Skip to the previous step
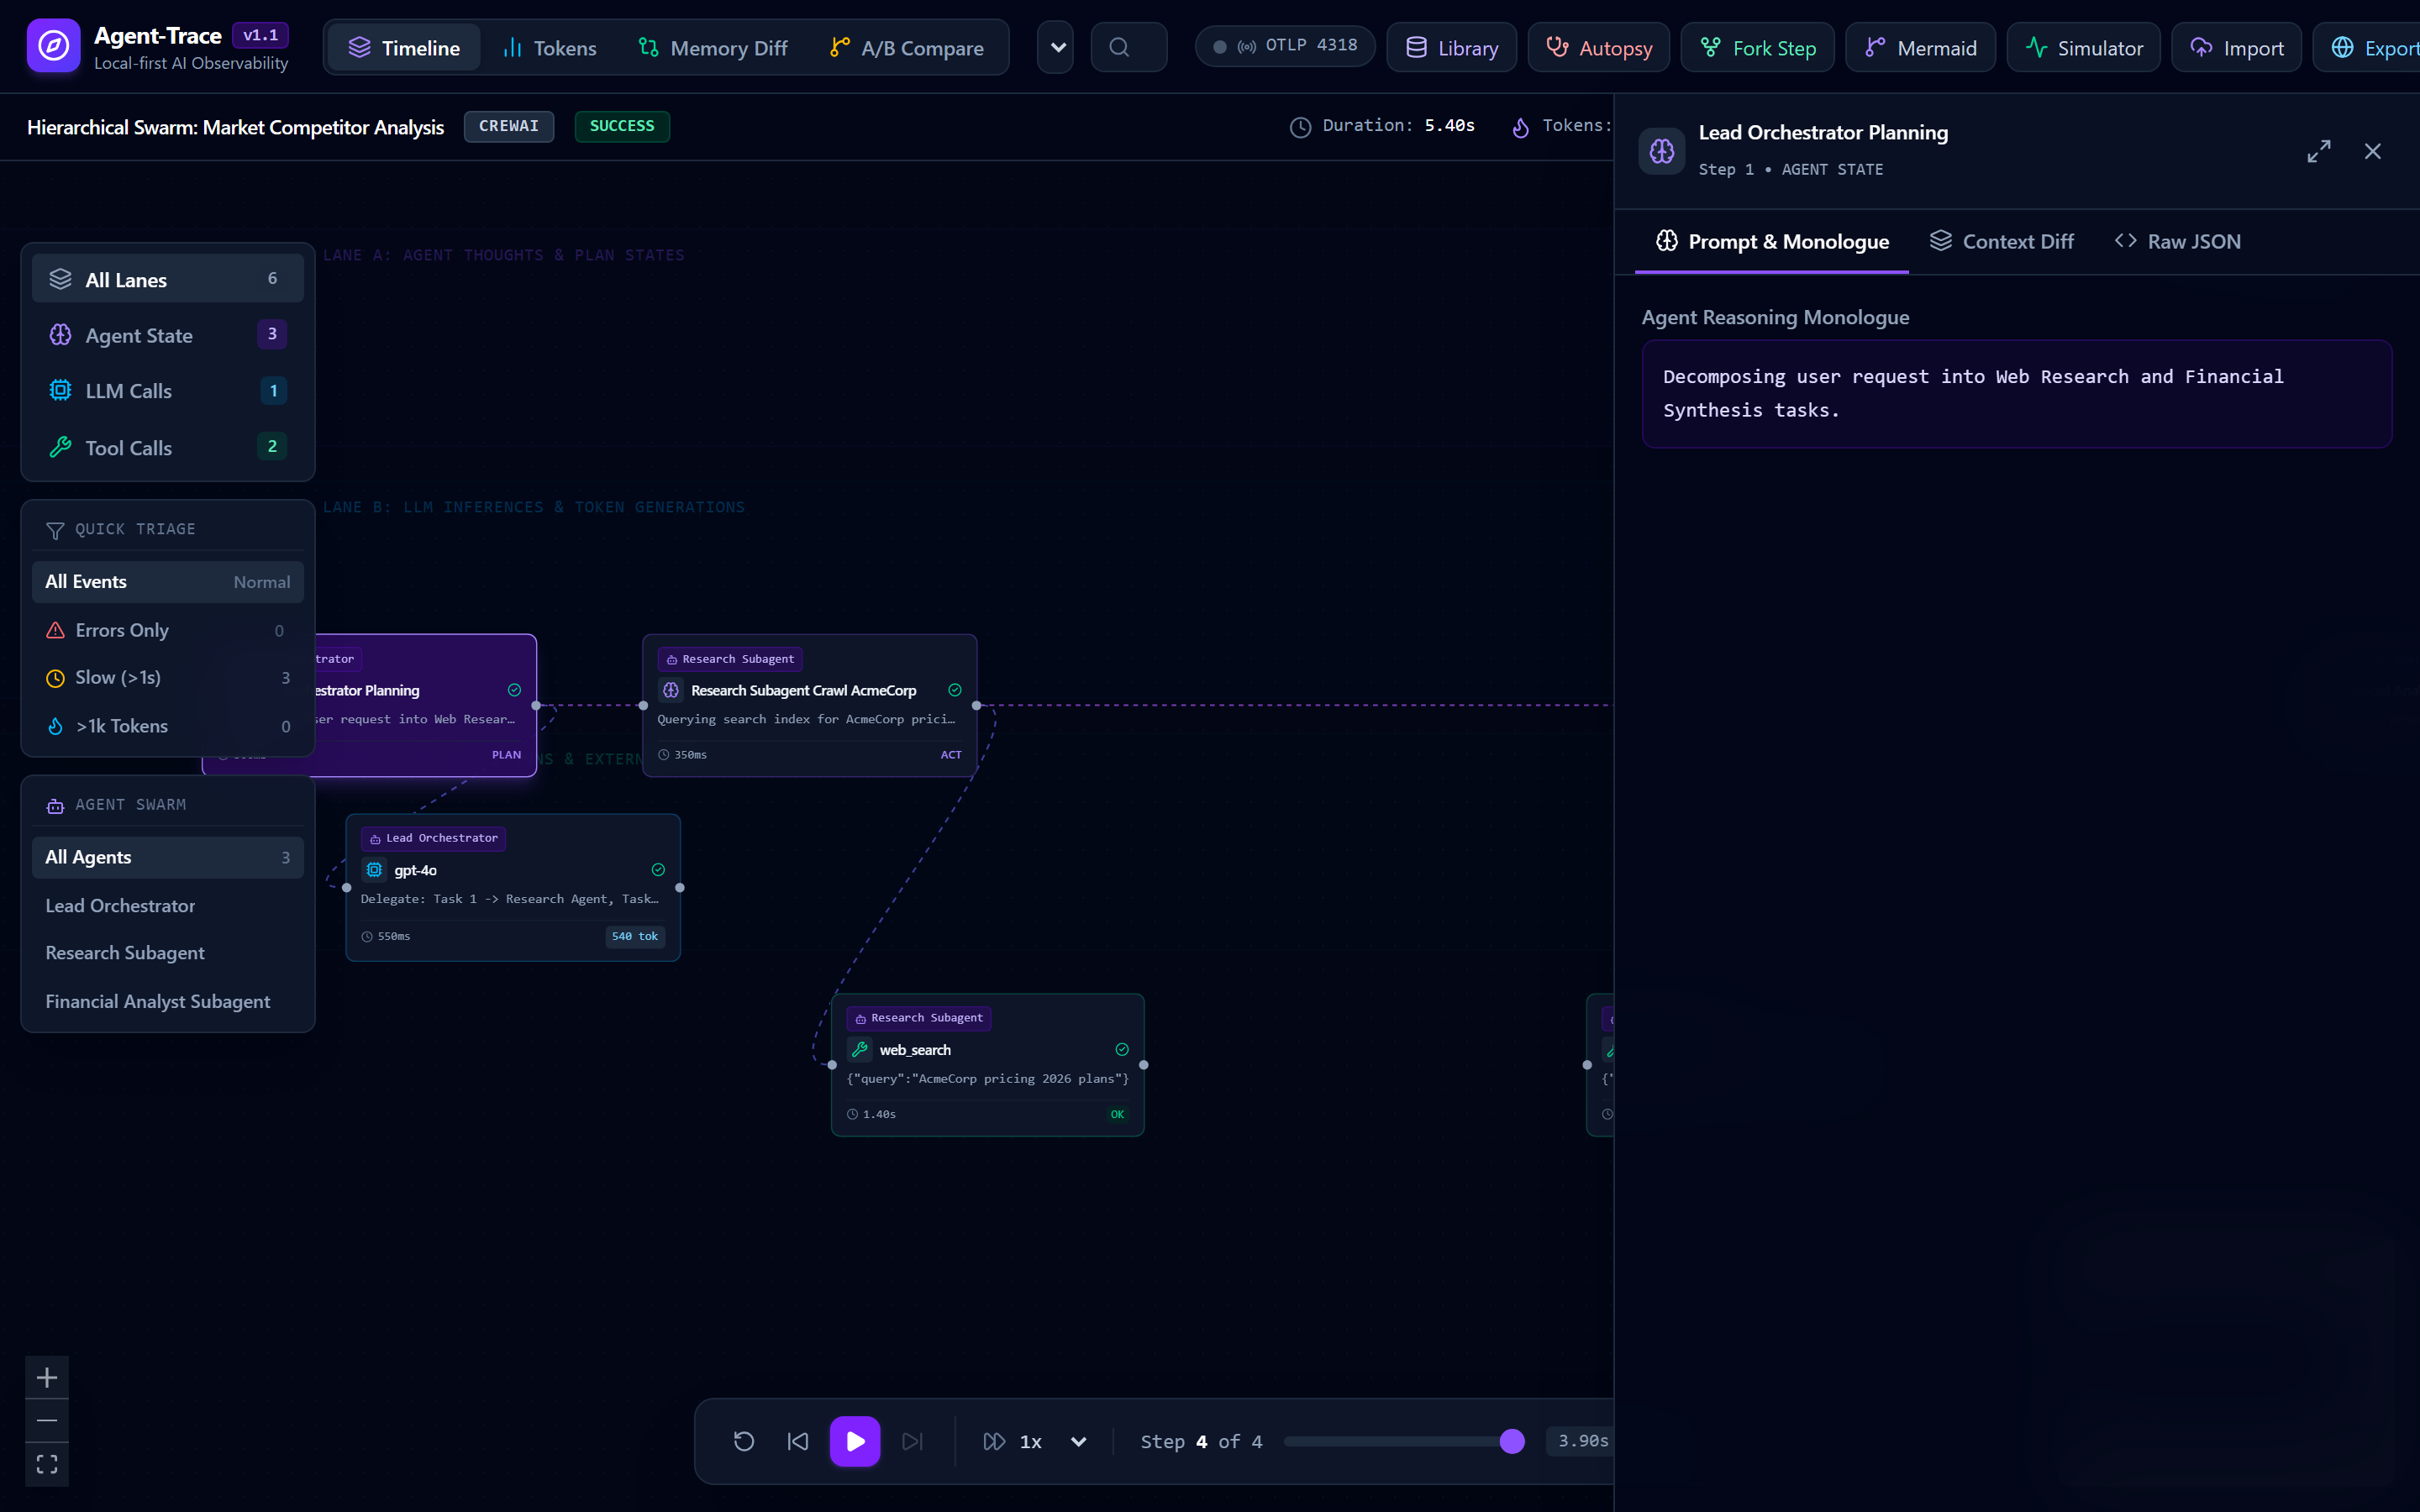The width and height of the screenshot is (2420, 1512). coord(797,1441)
